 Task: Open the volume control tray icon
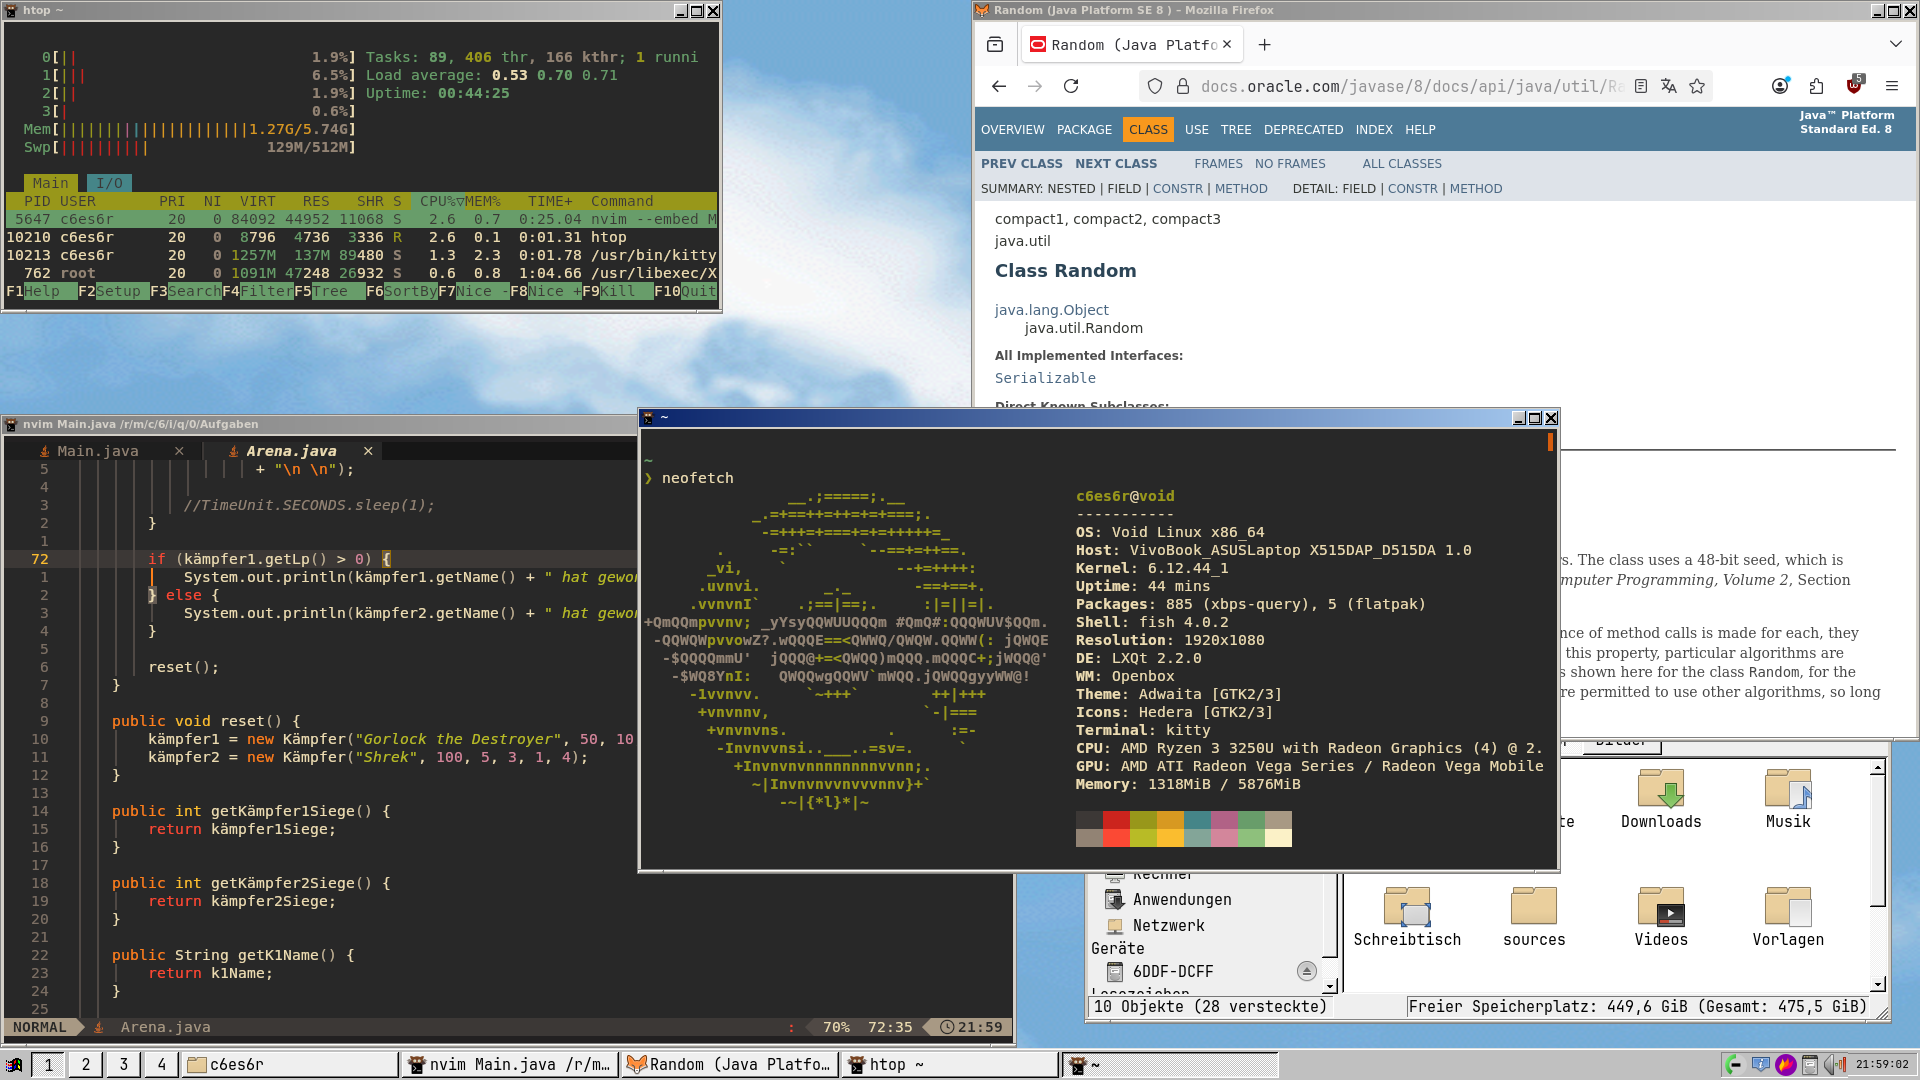1835,1065
